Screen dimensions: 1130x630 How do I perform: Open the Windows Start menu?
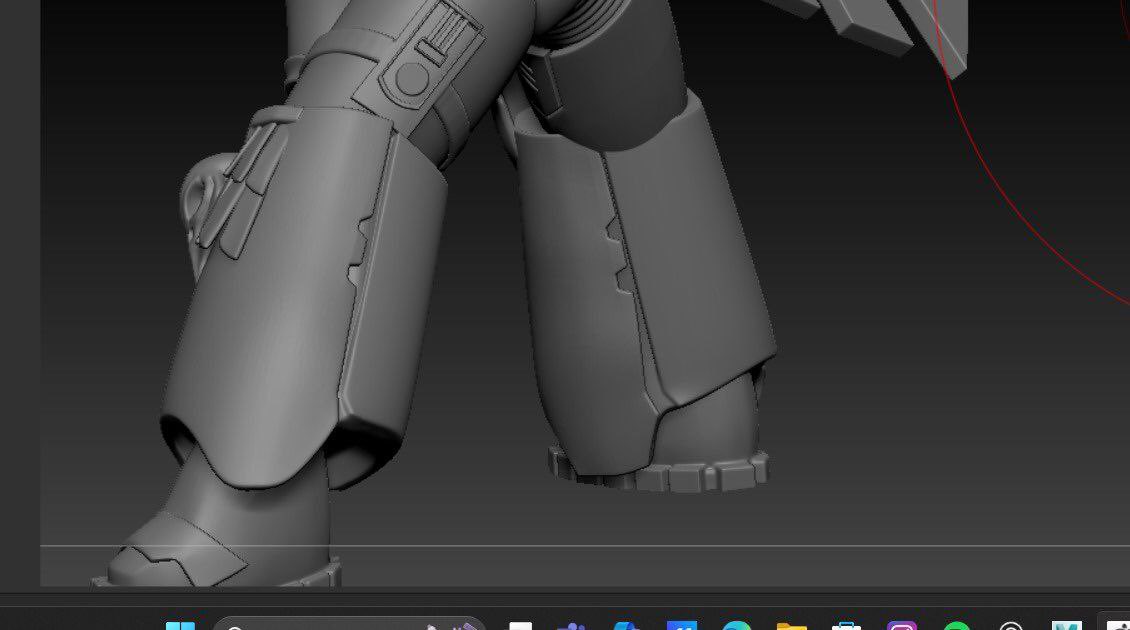pyautogui.click(x=180, y=626)
